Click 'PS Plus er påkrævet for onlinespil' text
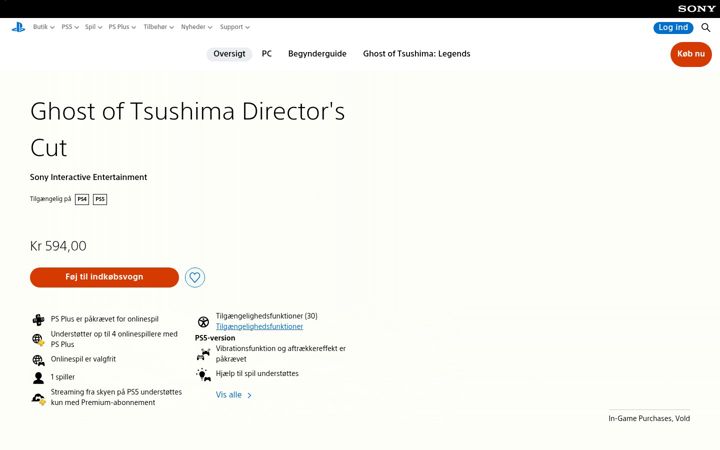 pyautogui.click(x=105, y=319)
